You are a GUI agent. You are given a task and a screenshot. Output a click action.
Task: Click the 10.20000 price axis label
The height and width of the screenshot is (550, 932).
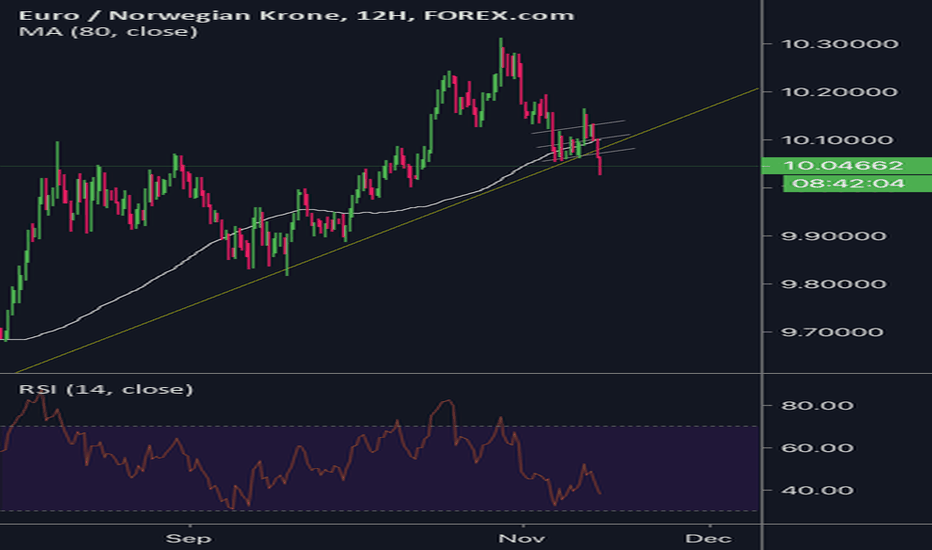pos(839,92)
